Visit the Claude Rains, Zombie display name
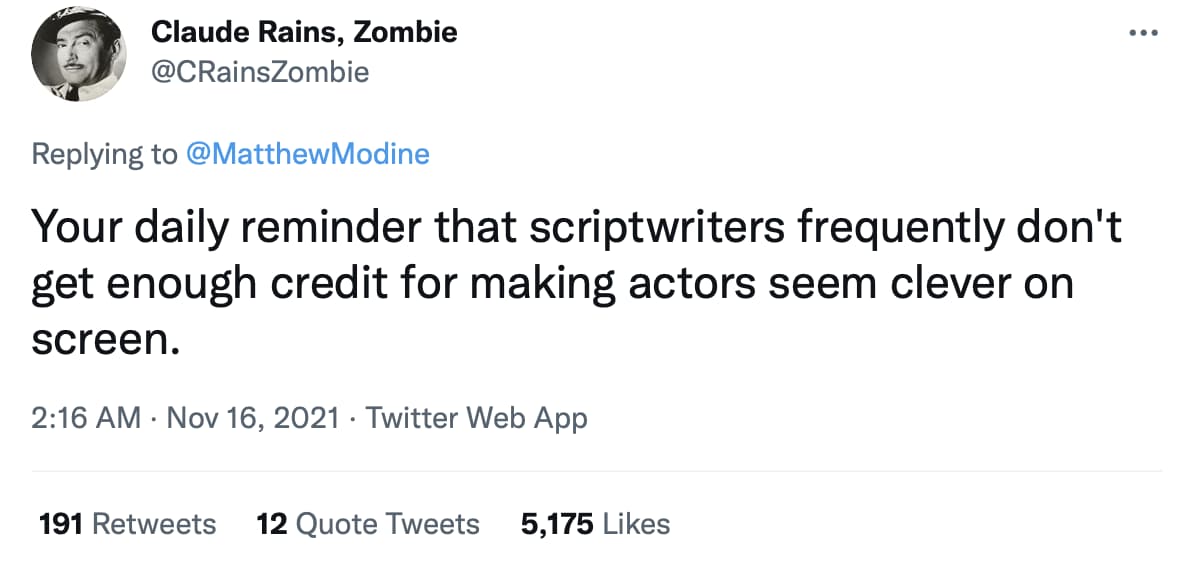The width and height of the screenshot is (1193, 574). pyautogui.click(x=304, y=32)
